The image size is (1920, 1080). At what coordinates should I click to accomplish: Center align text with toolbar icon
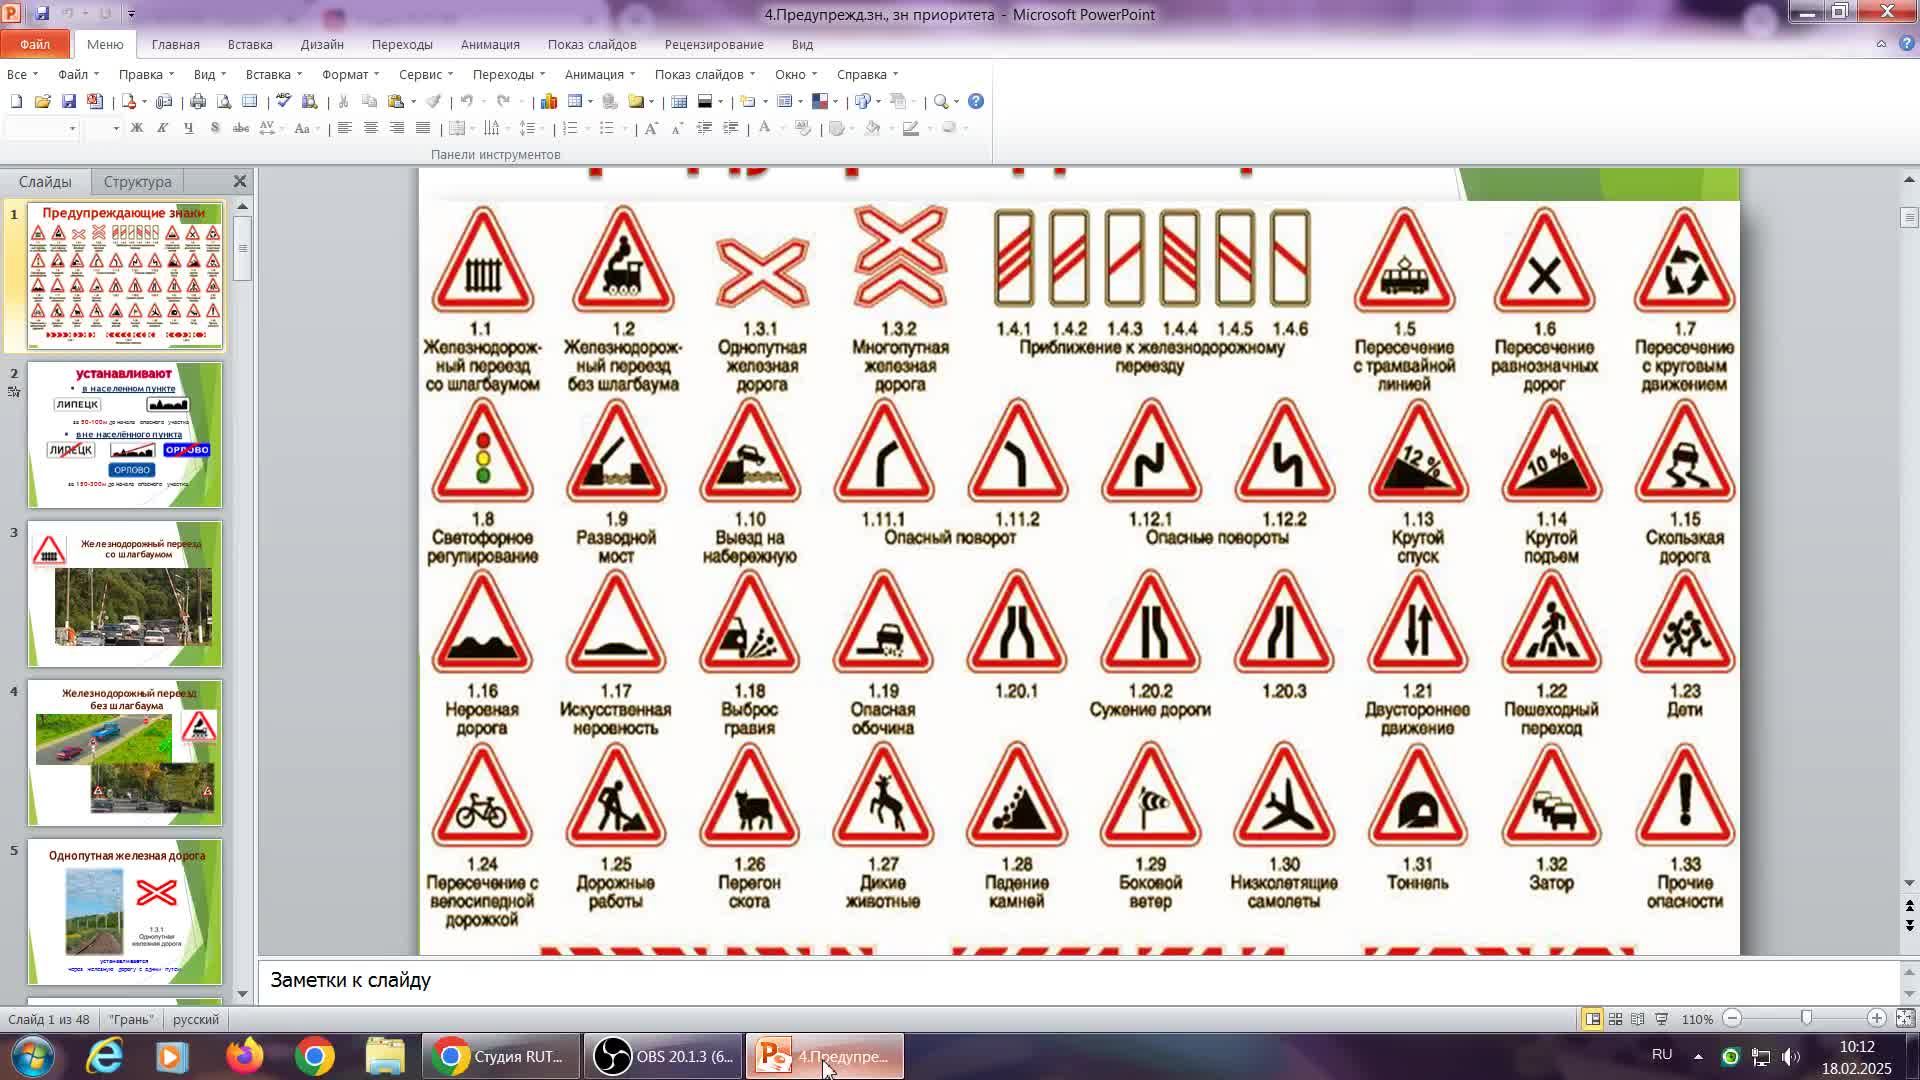[x=371, y=128]
